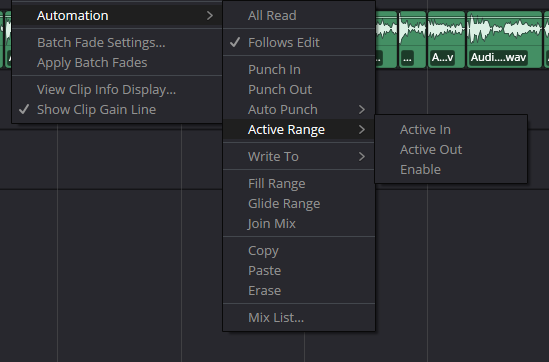Click Copy in automation menu
This screenshot has height=362, width=549.
(x=299, y=250)
